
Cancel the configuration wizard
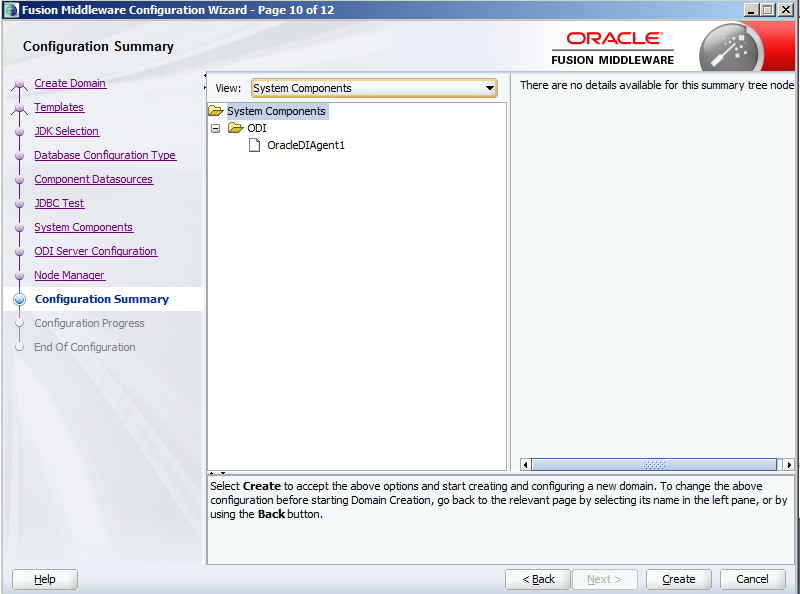tap(752, 579)
